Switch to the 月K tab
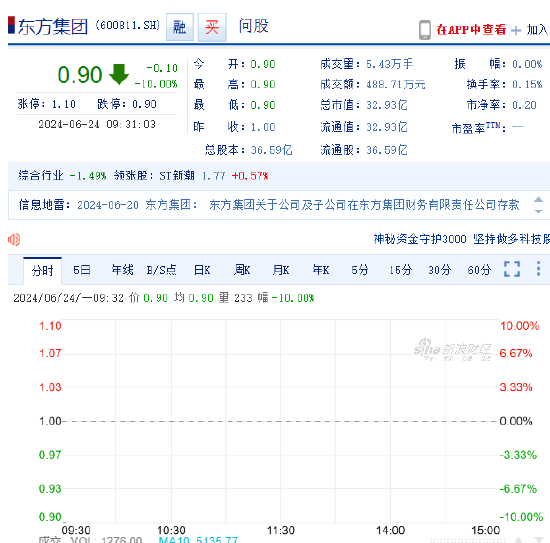 point(281,270)
